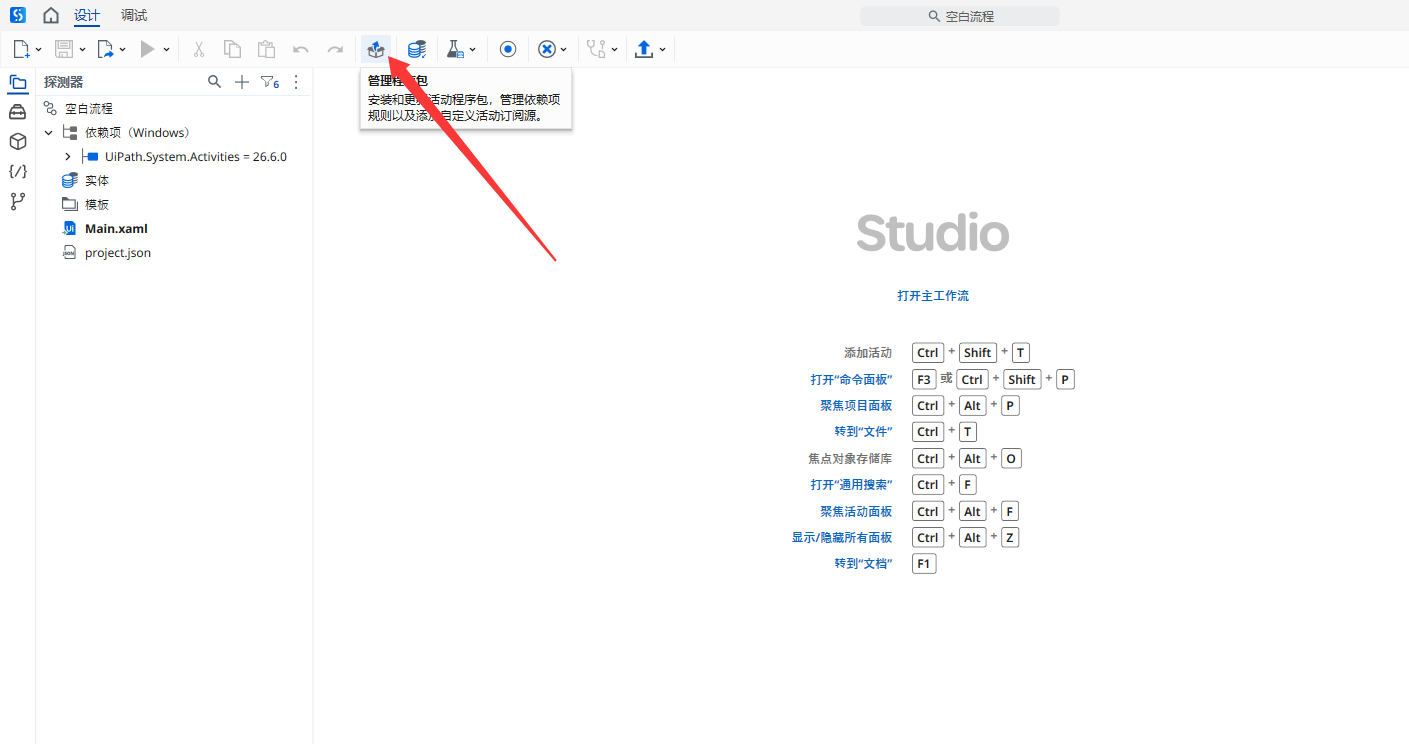Image resolution: width=1409 pixels, height=744 pixels.
Task: Open the Project explorer sidebar icon
Action: 18,82
